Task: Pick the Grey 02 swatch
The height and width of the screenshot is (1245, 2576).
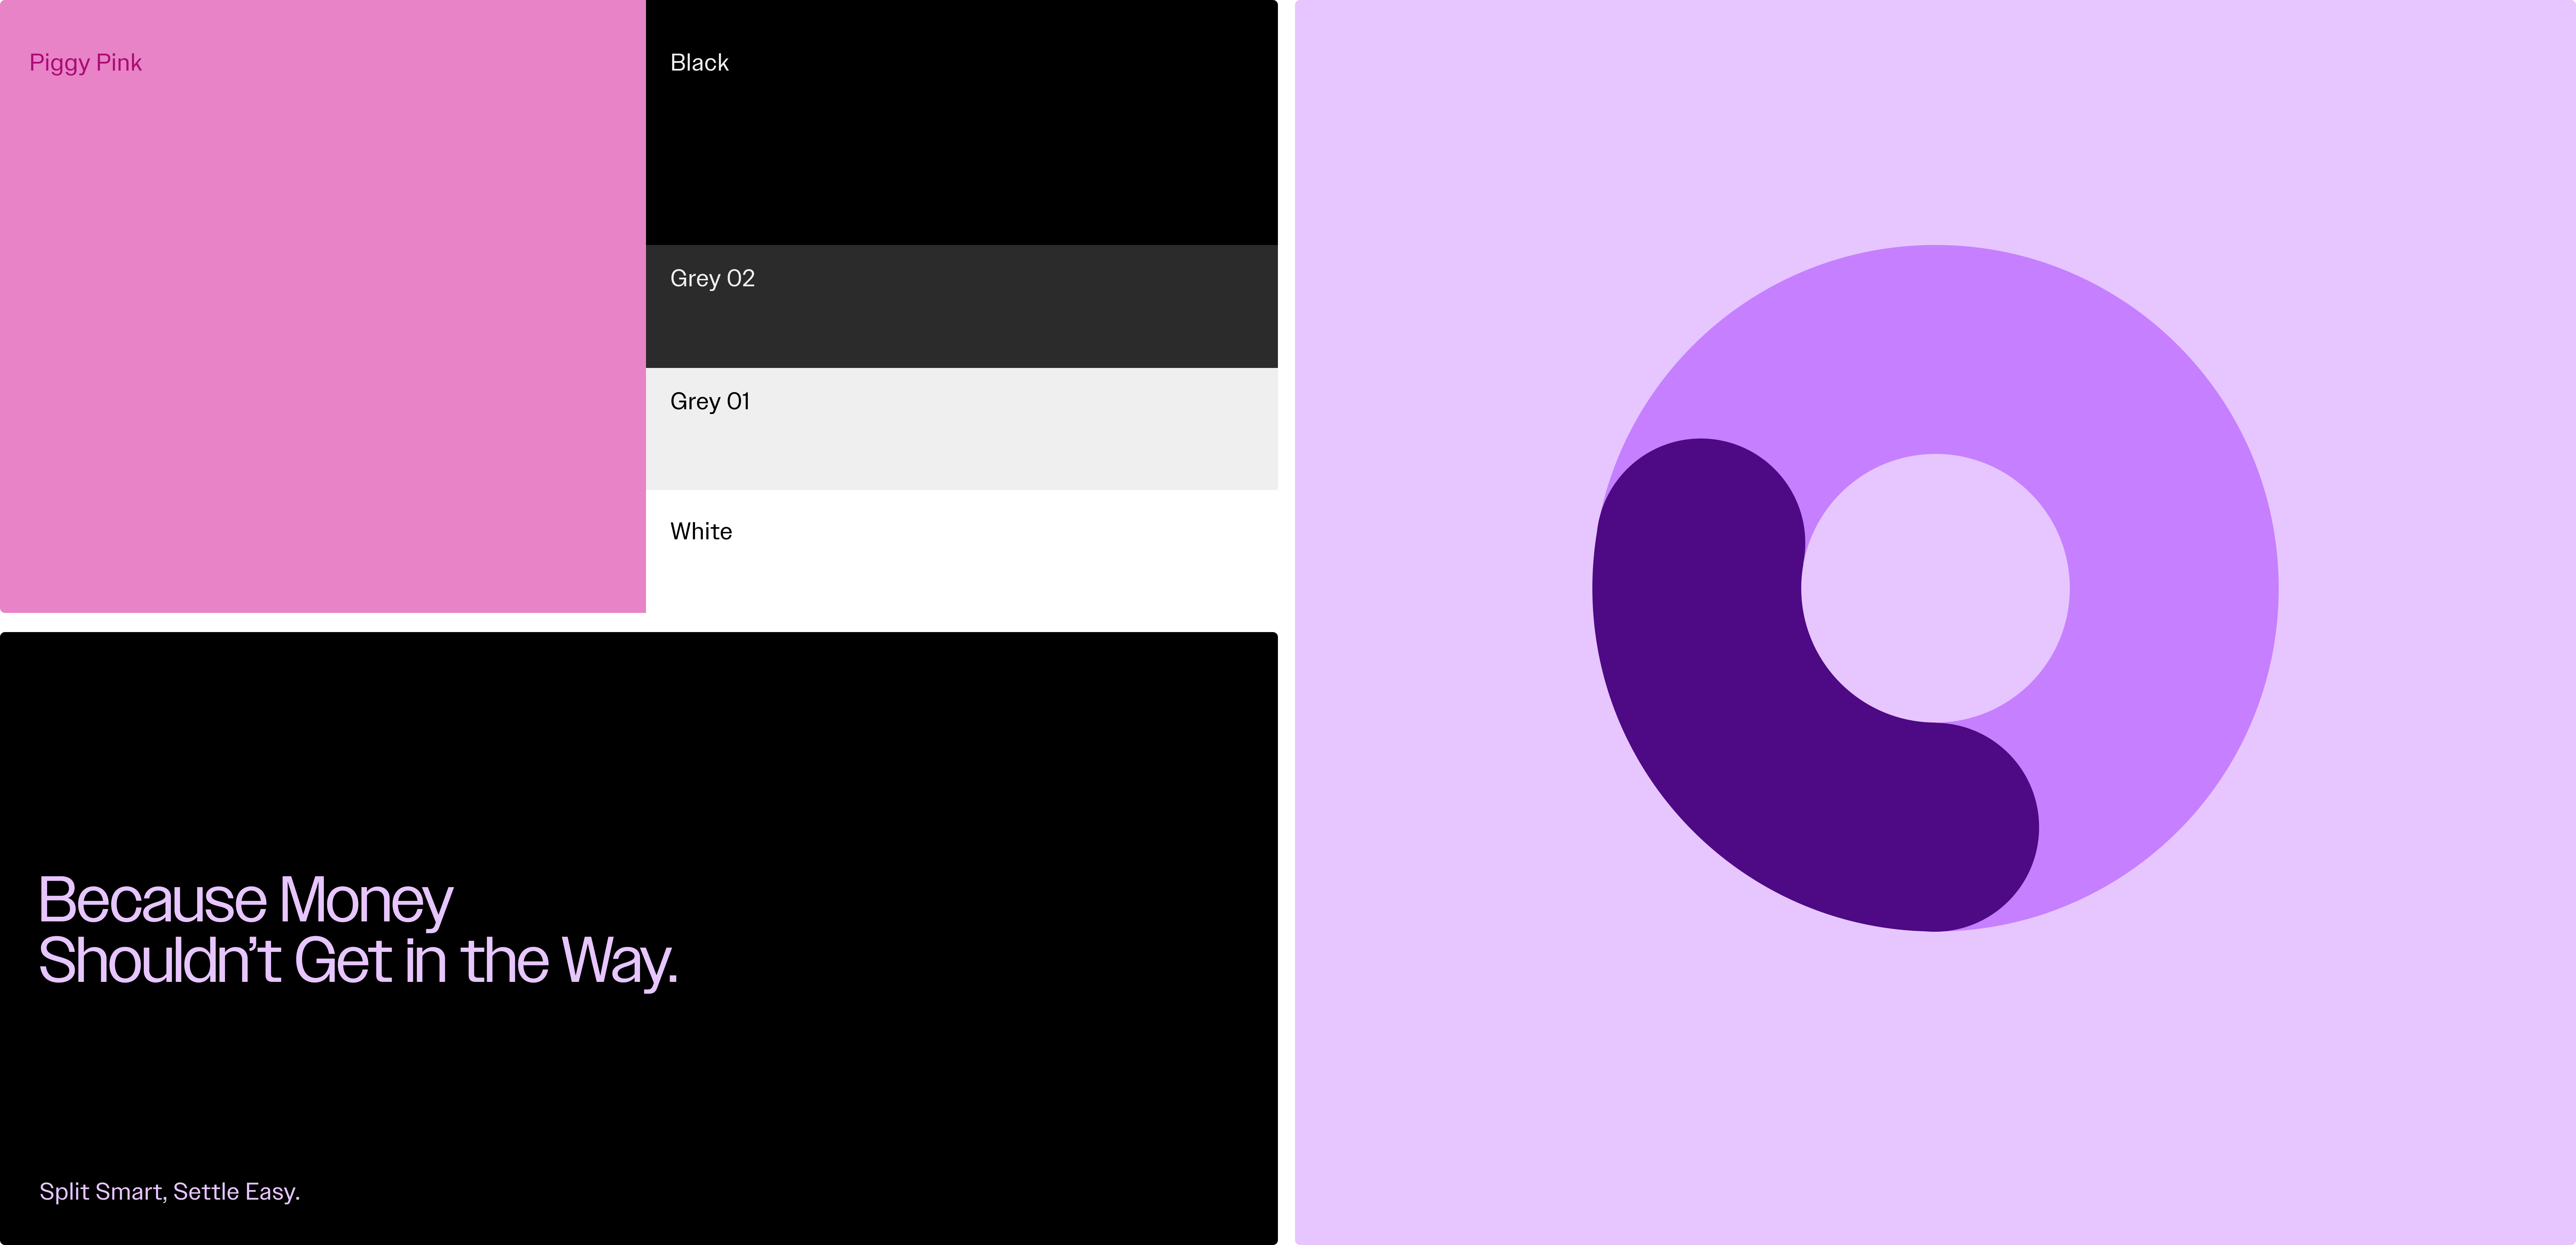Action: tap(962, 306)
